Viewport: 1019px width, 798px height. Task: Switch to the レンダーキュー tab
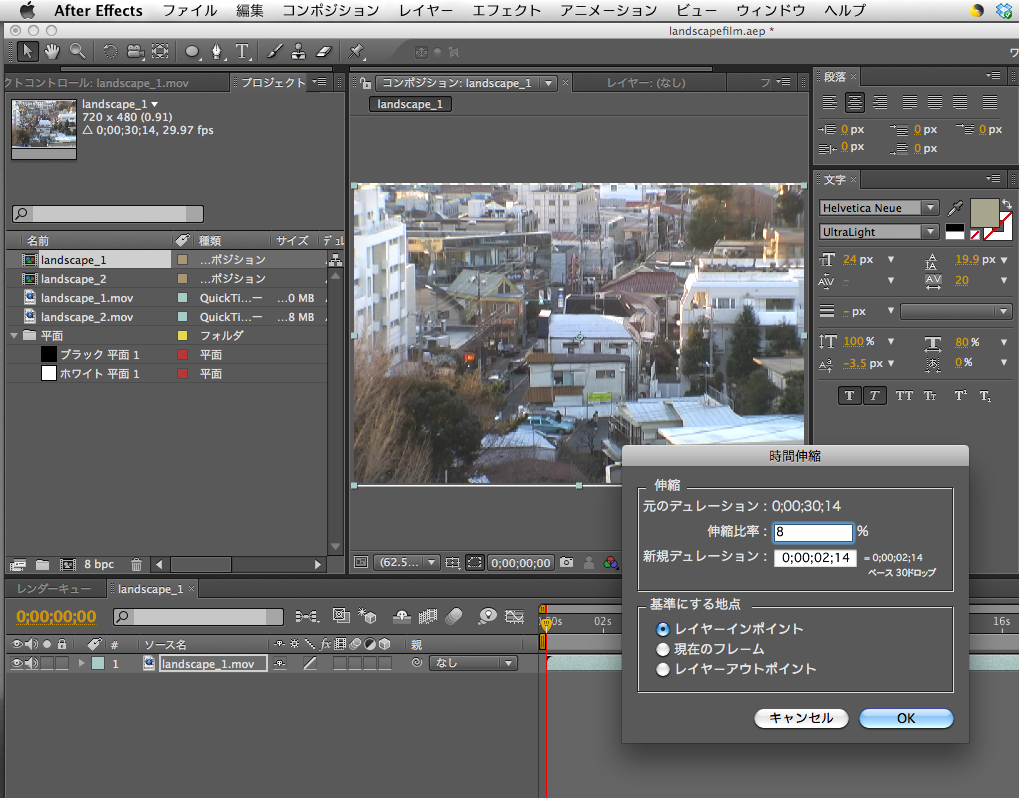[54, 589]
